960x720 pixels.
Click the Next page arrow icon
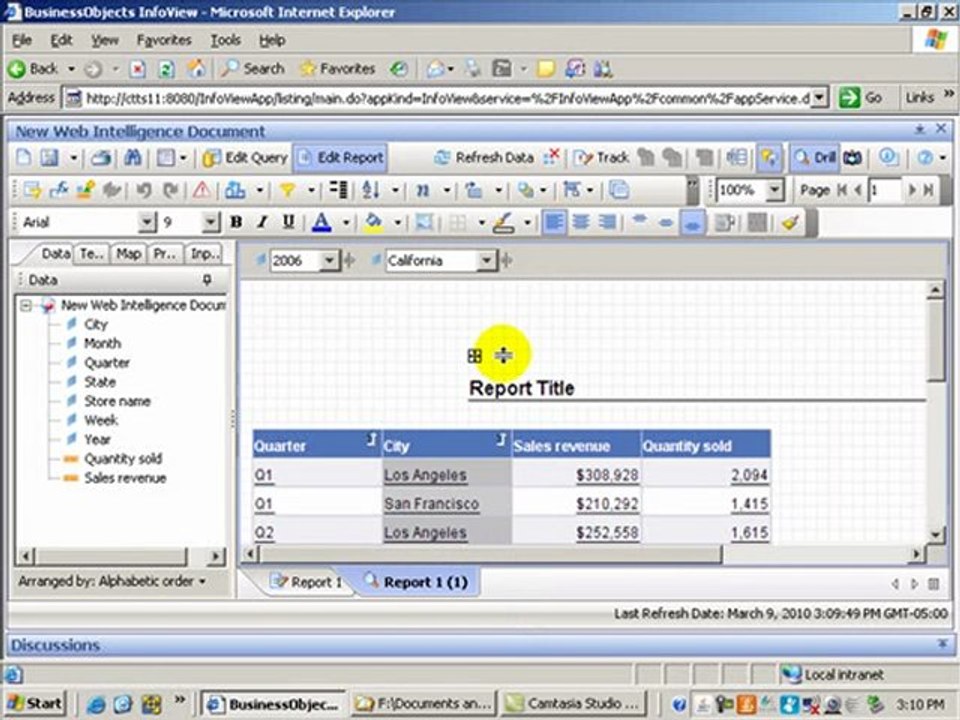tap(913, 190)
